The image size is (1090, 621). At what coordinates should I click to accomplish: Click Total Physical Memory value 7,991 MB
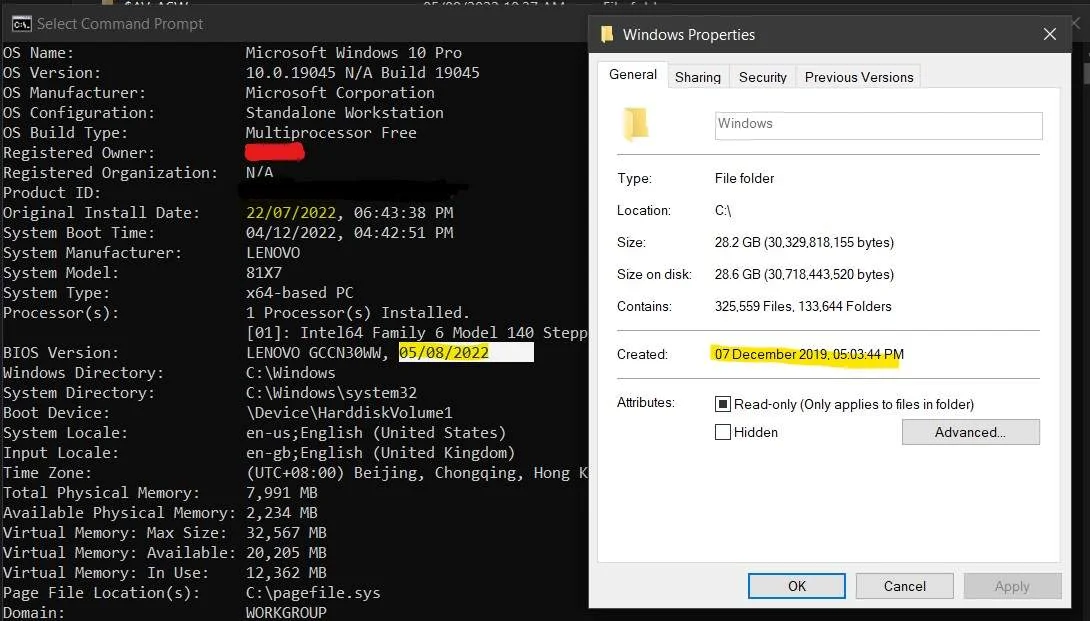coord(282,493)
